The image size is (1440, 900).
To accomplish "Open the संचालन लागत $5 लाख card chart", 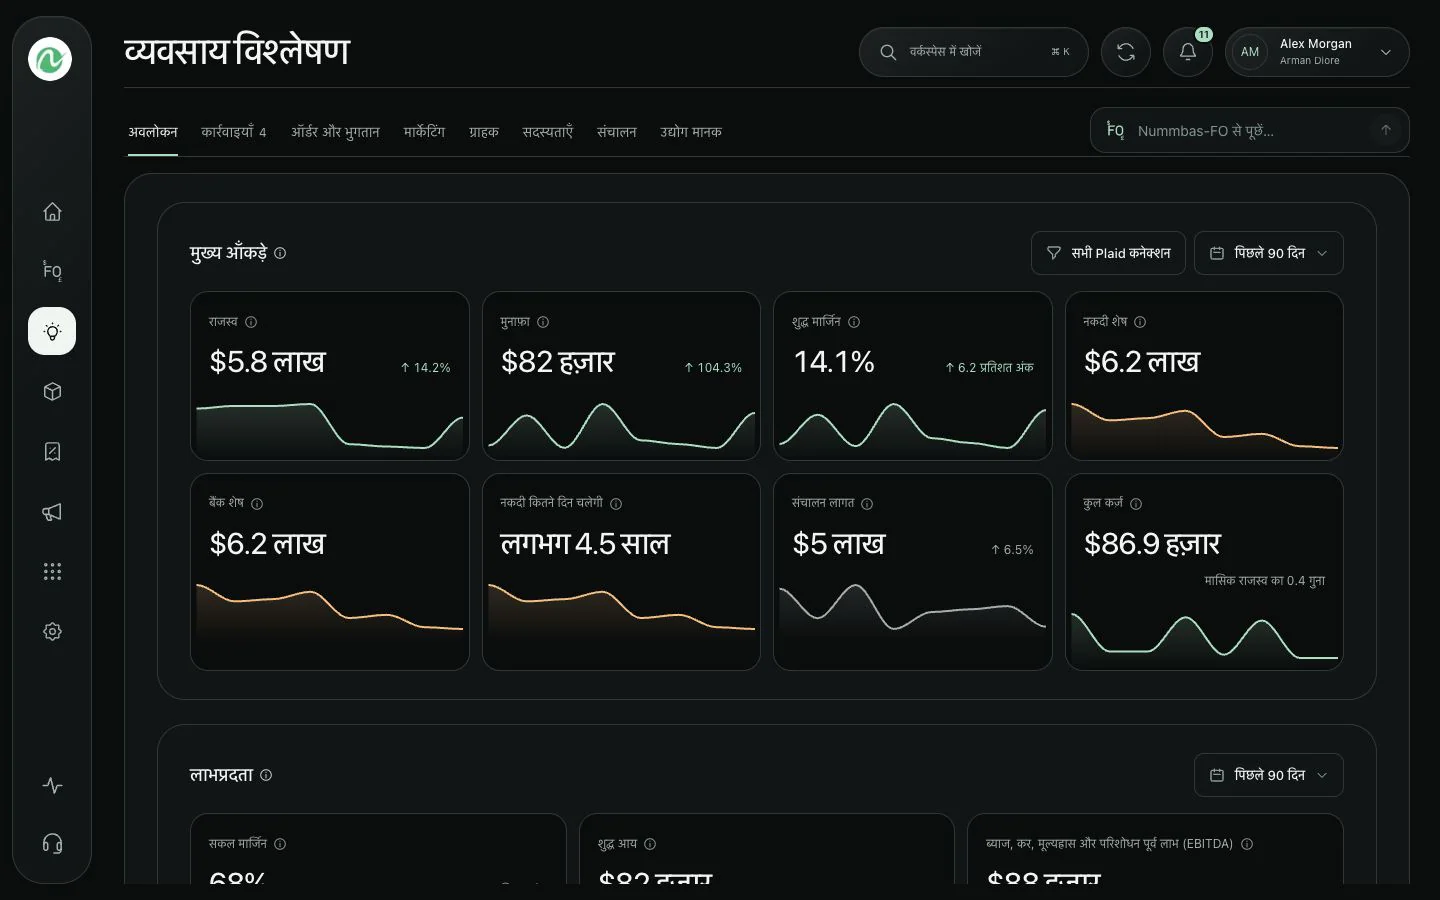I will (x=913, y=608).
